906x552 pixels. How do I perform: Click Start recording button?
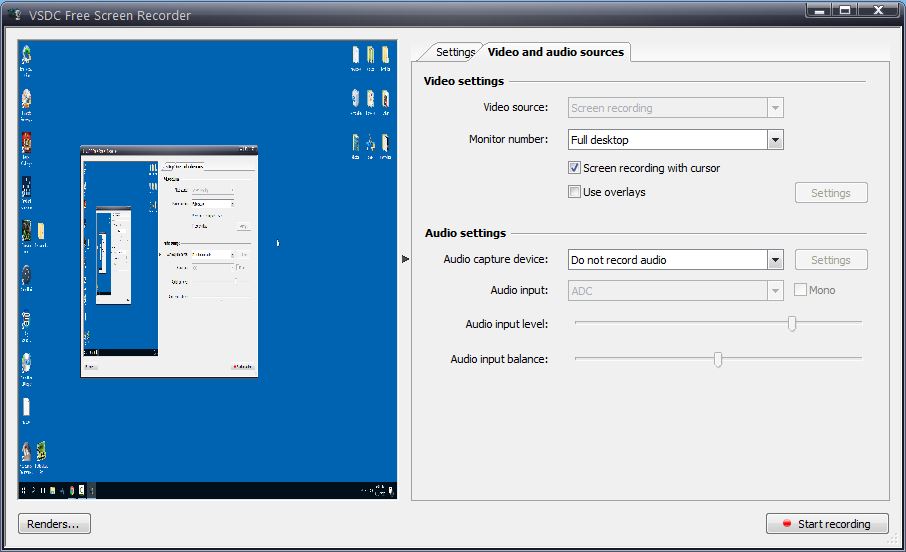point(827,524)
